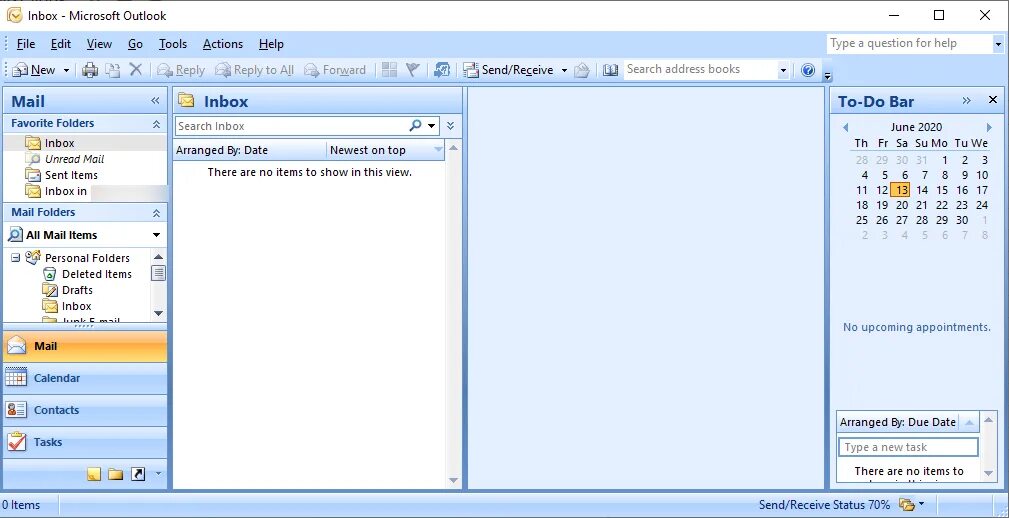Click the folder list scroll down arrow
The image size is (1009, 518).
click(158, 314)
